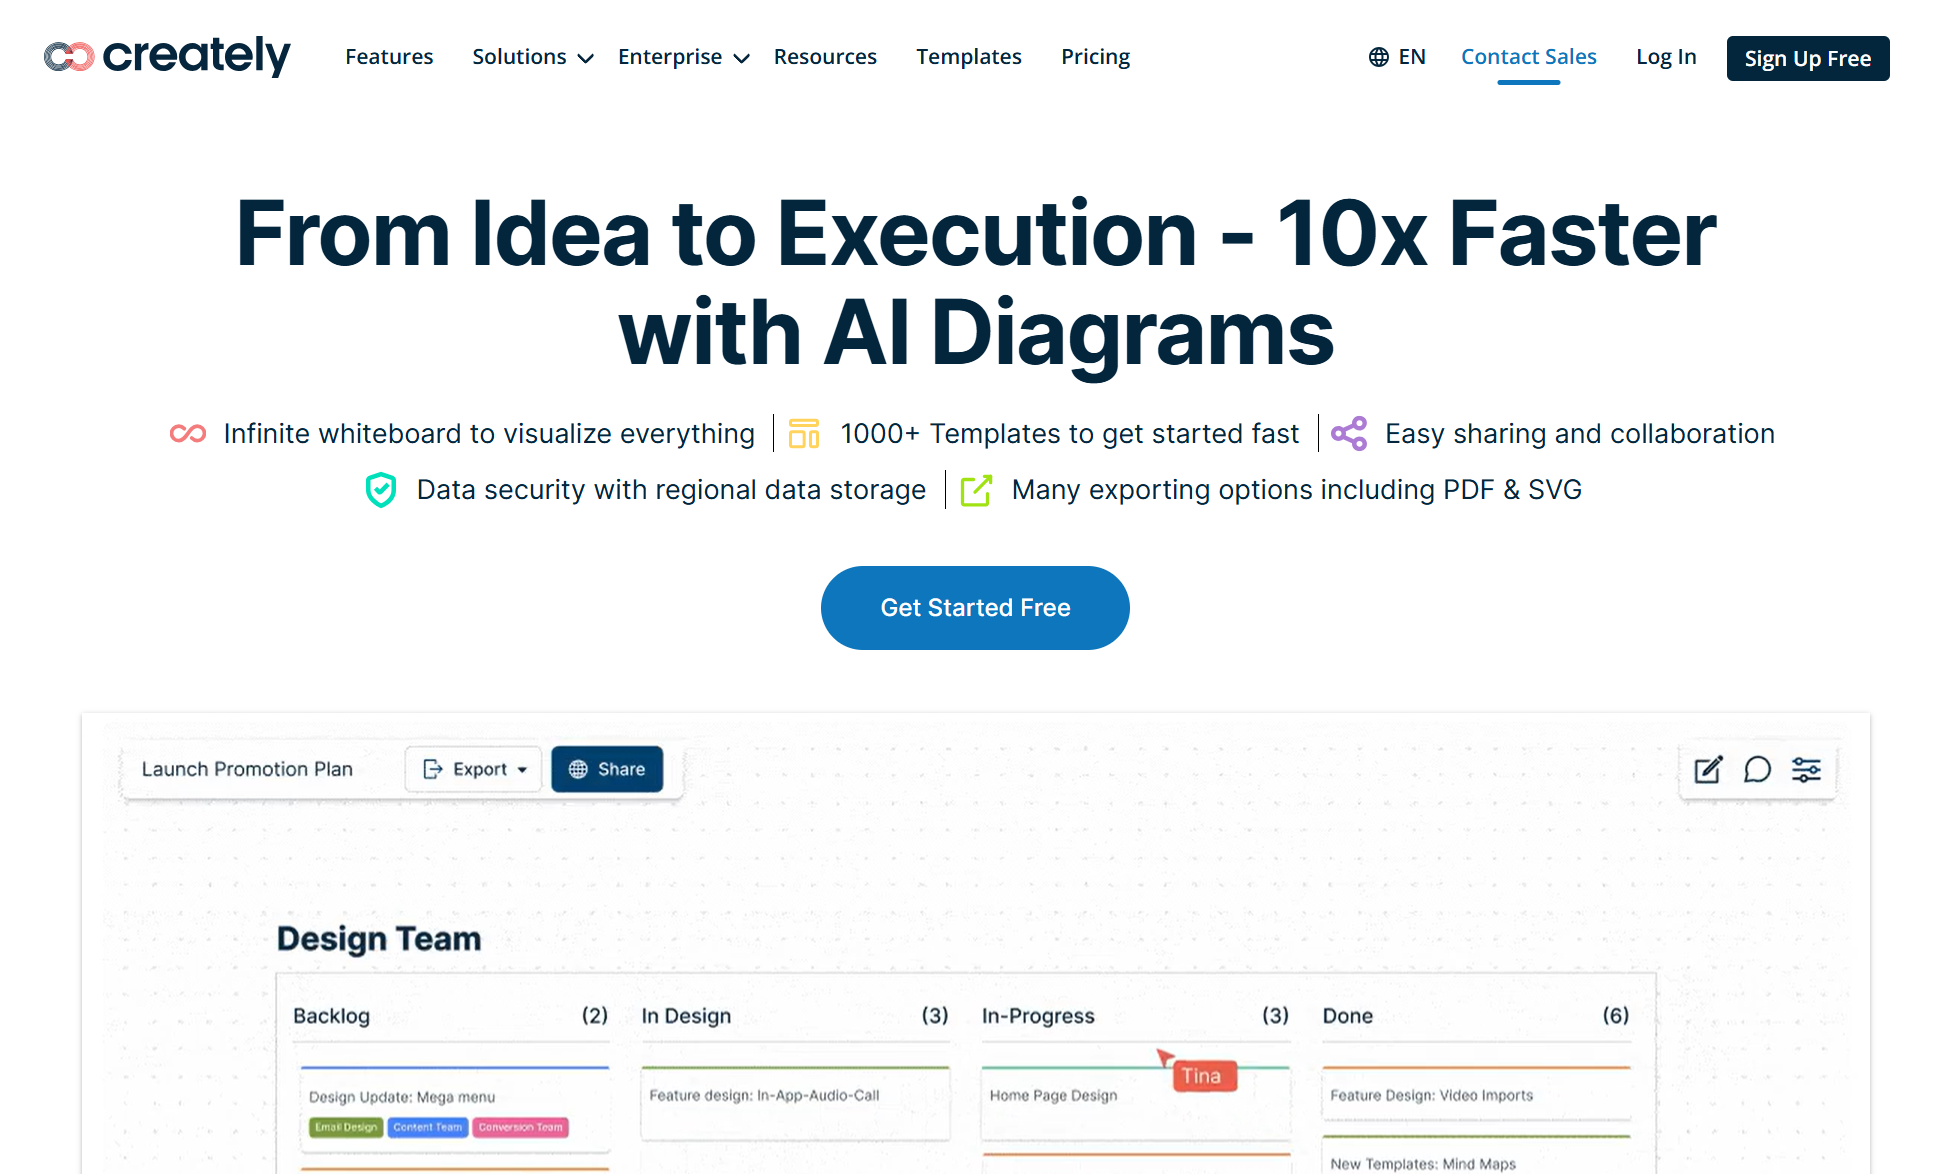This screenshot has height=1174, width=1950.
Task: Click the Content Team blue tag
Action: coord(428,1127)
